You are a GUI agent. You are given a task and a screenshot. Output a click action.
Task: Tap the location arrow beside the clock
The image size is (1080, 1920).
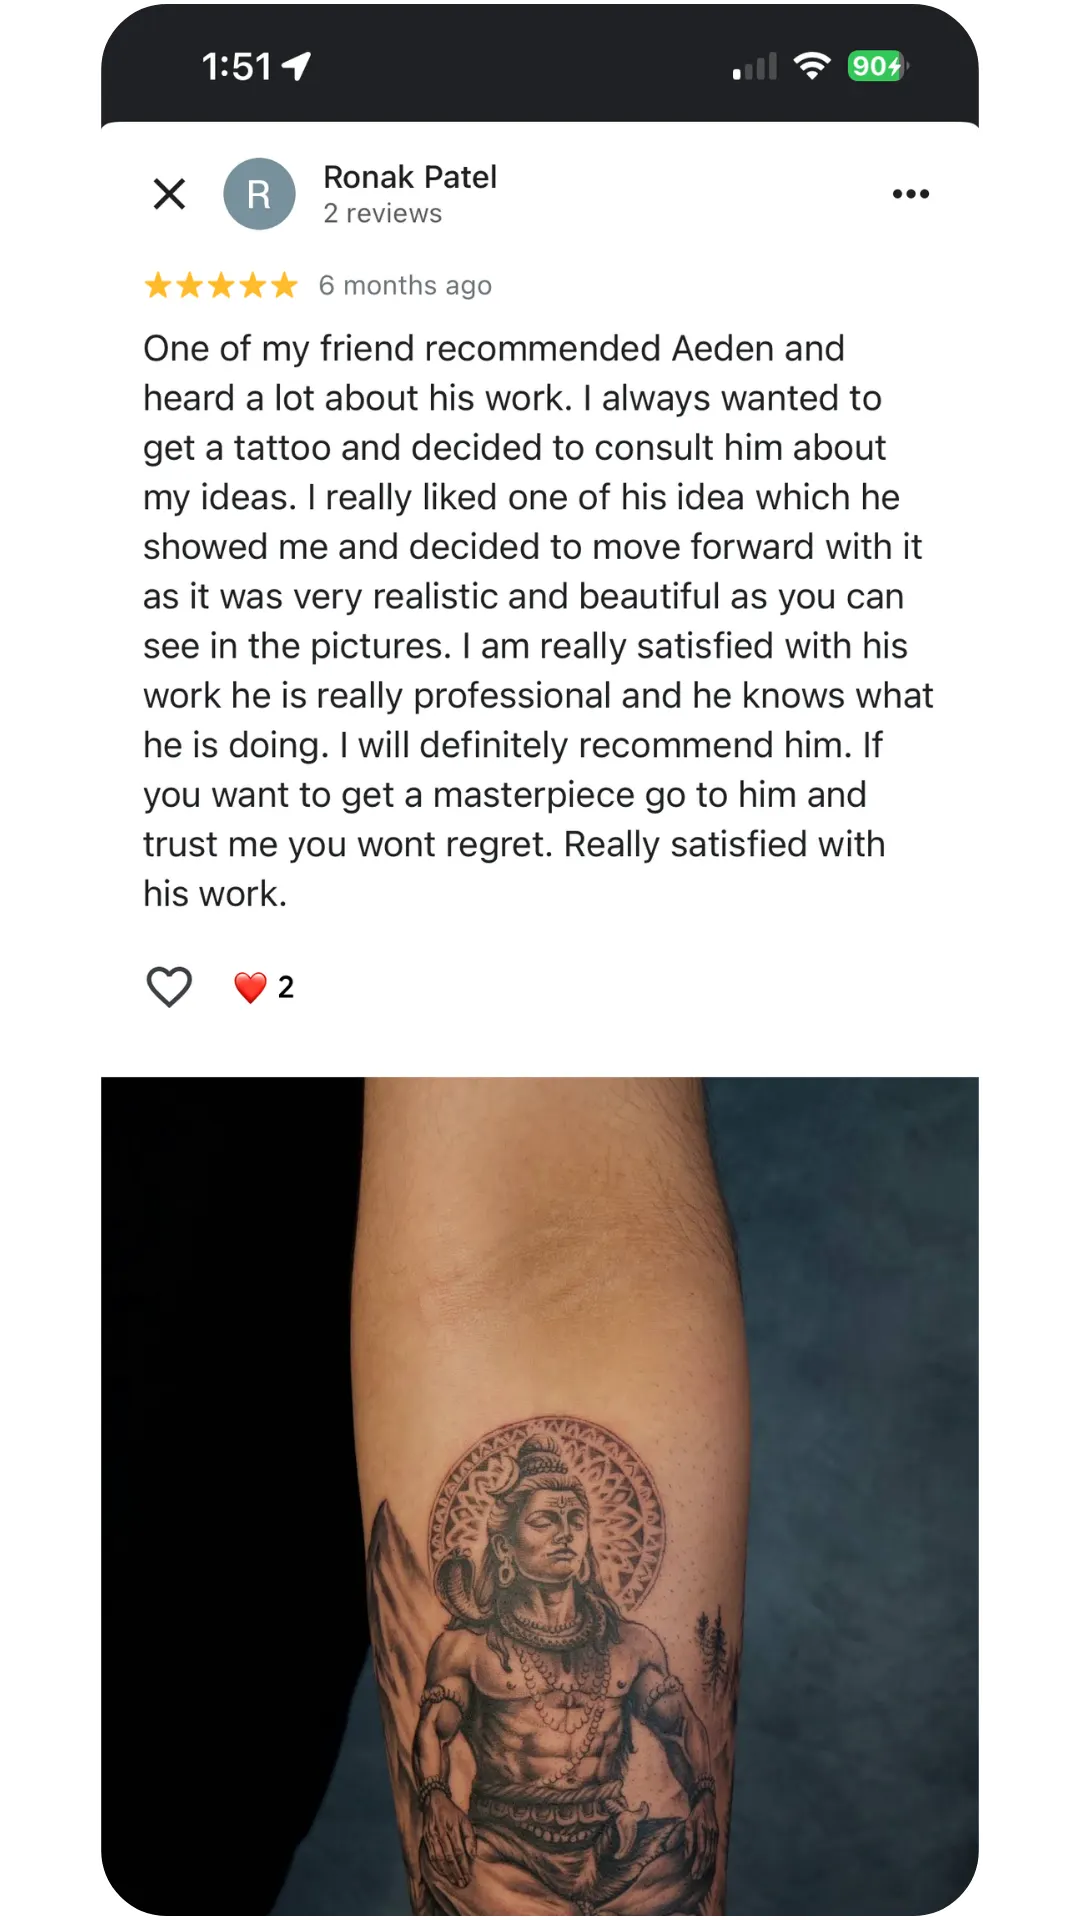[296, 66]
